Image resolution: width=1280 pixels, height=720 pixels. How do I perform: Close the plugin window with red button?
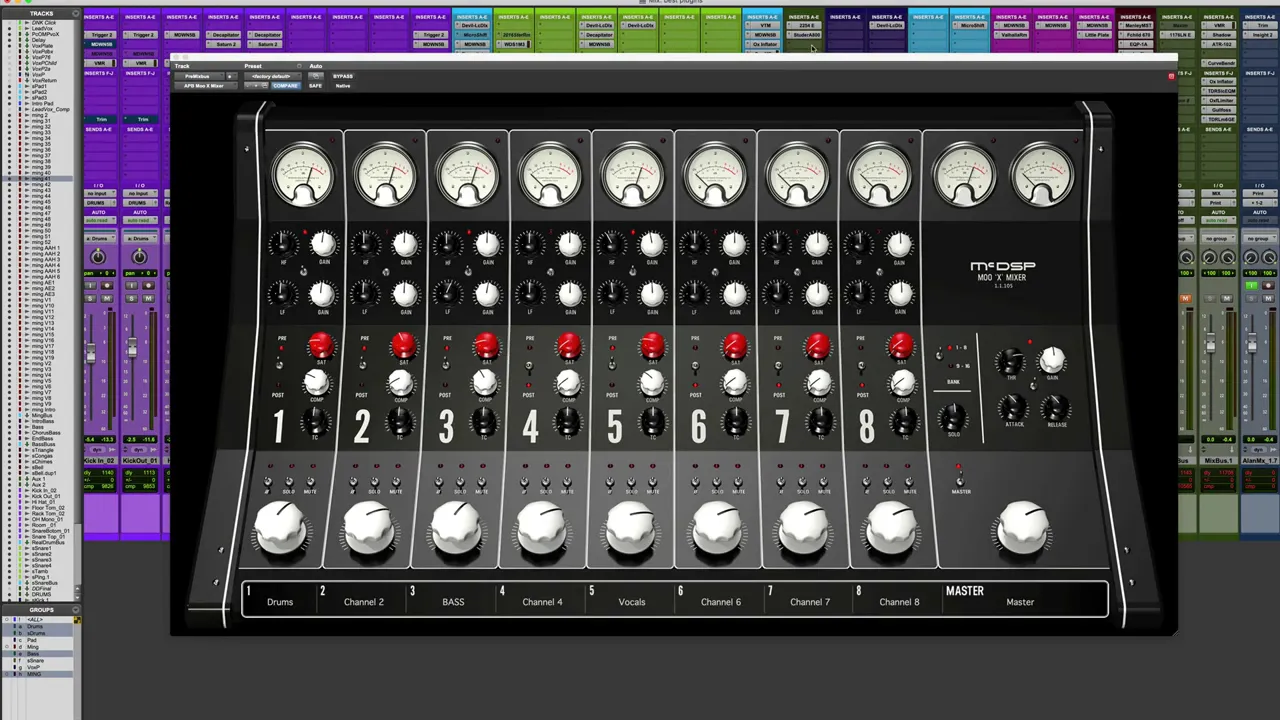click(1171, 76)
